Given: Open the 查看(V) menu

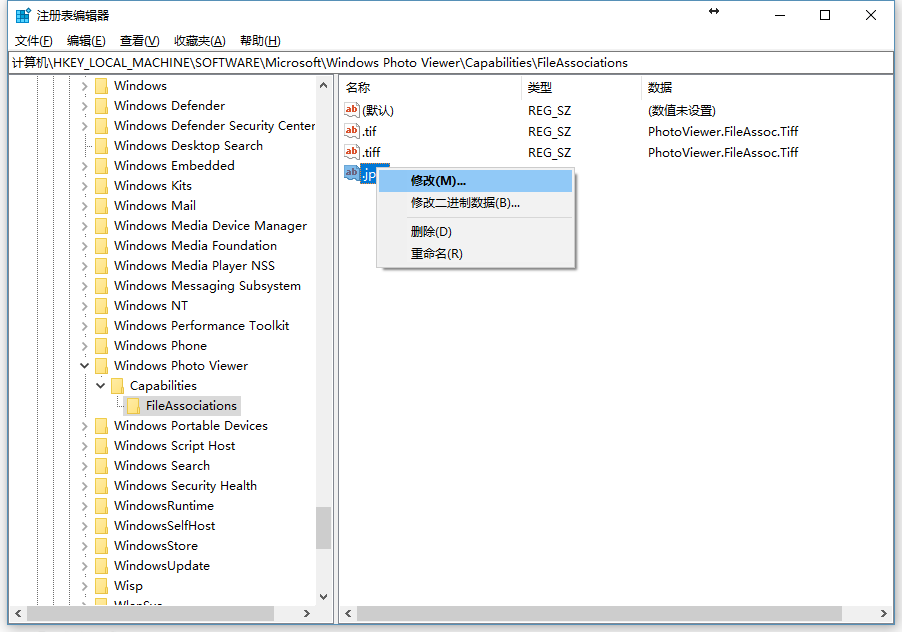Looking at the screenshot, I should coord(139,41).
